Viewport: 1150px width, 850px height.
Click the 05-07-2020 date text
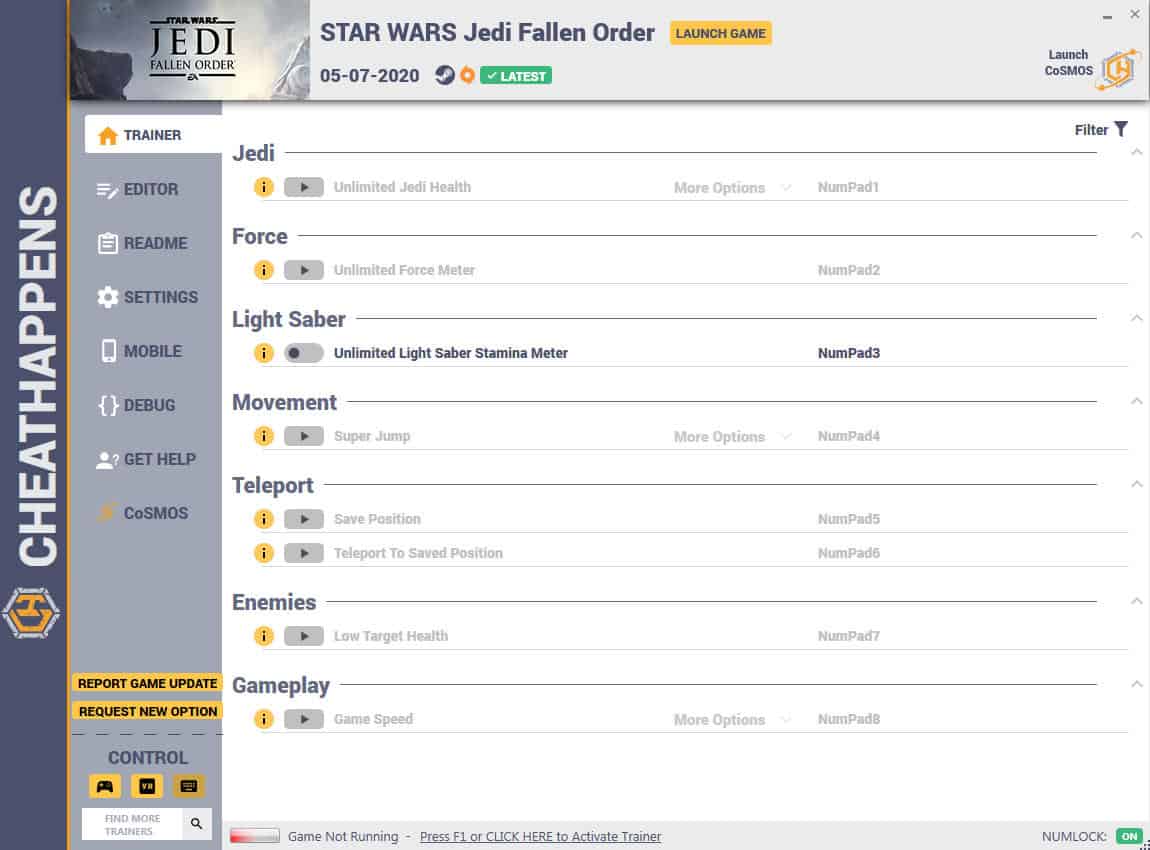pos(370,76)
